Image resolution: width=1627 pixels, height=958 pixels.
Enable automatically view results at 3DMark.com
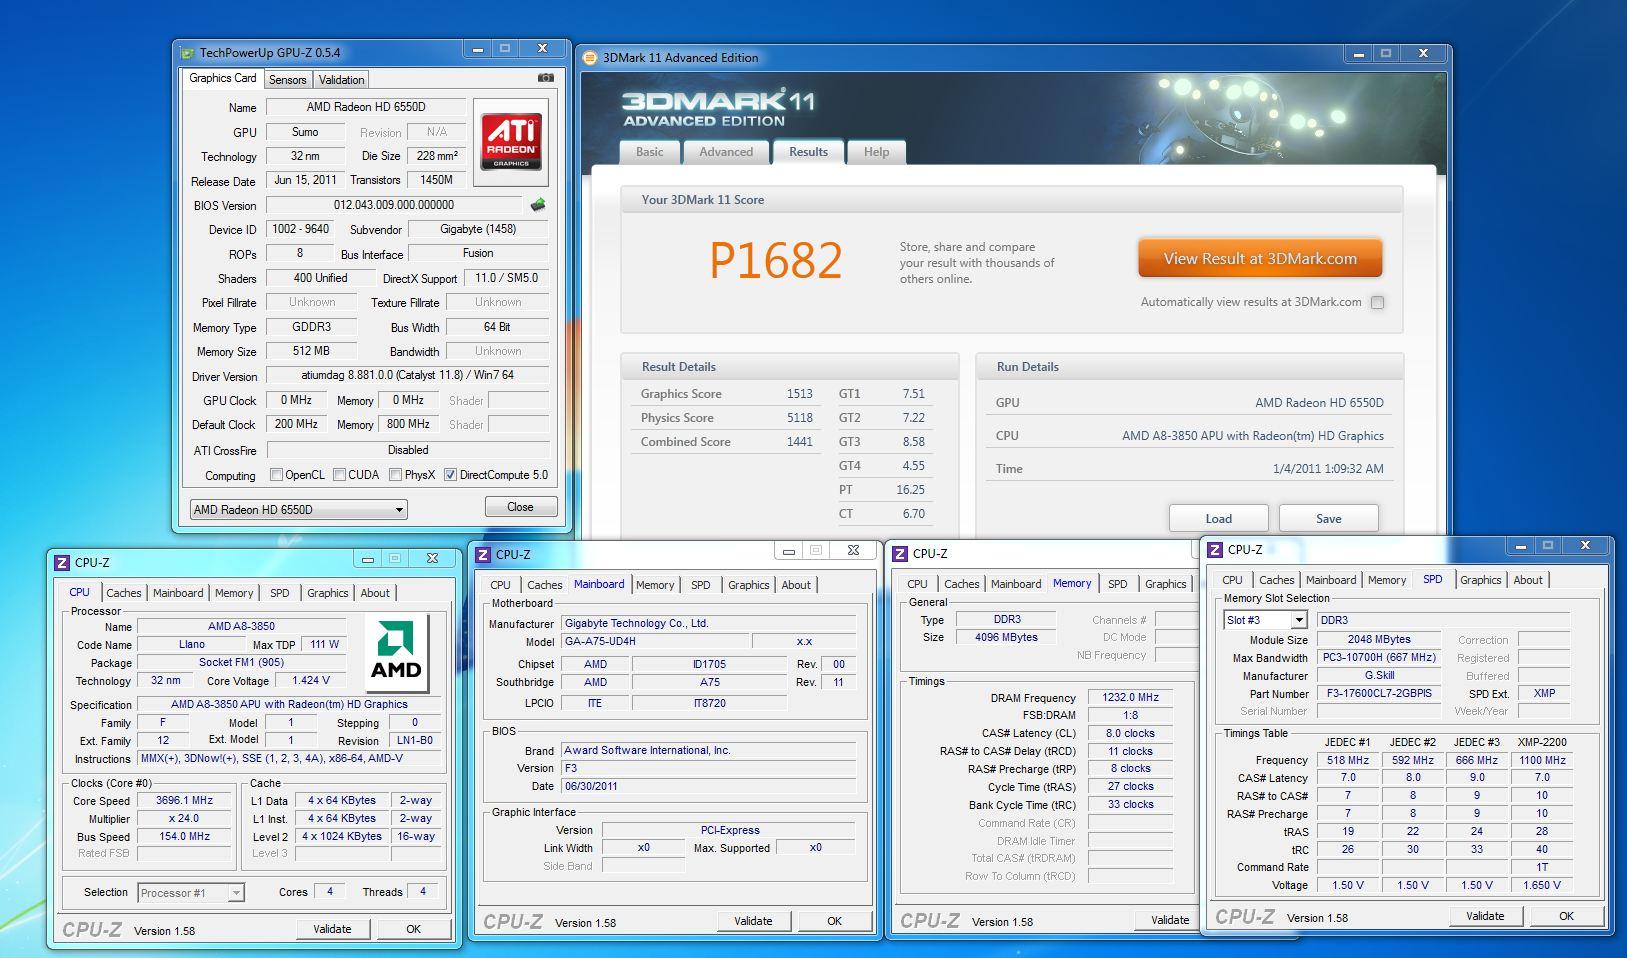(x=1377, y=302)
